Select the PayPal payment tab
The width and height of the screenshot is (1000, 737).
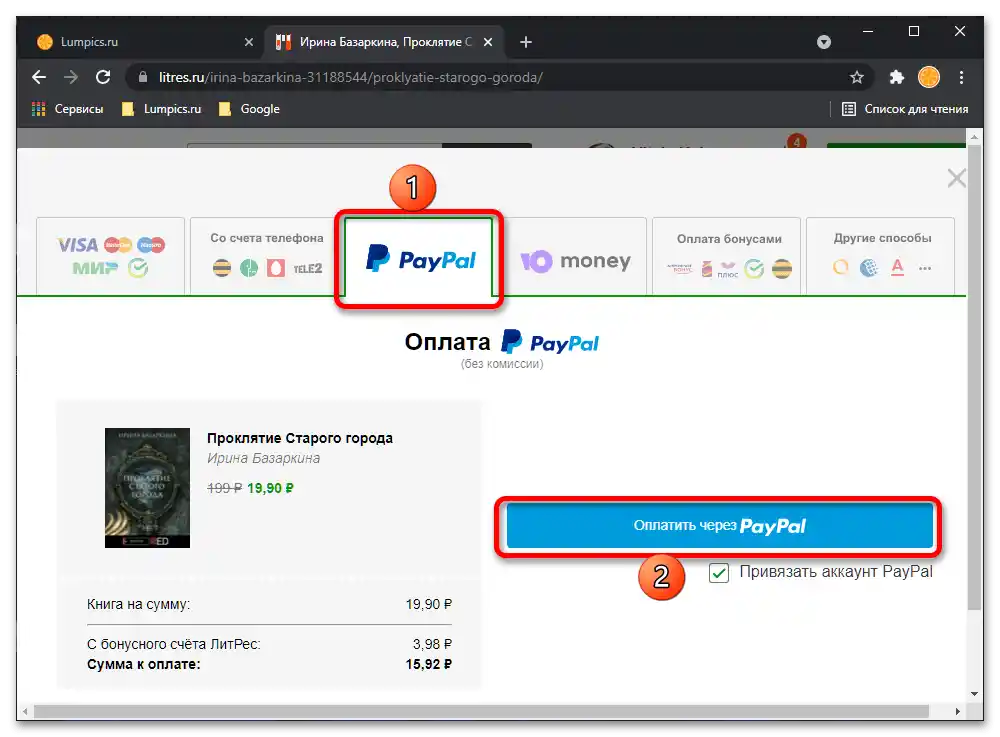click(419, 259)
